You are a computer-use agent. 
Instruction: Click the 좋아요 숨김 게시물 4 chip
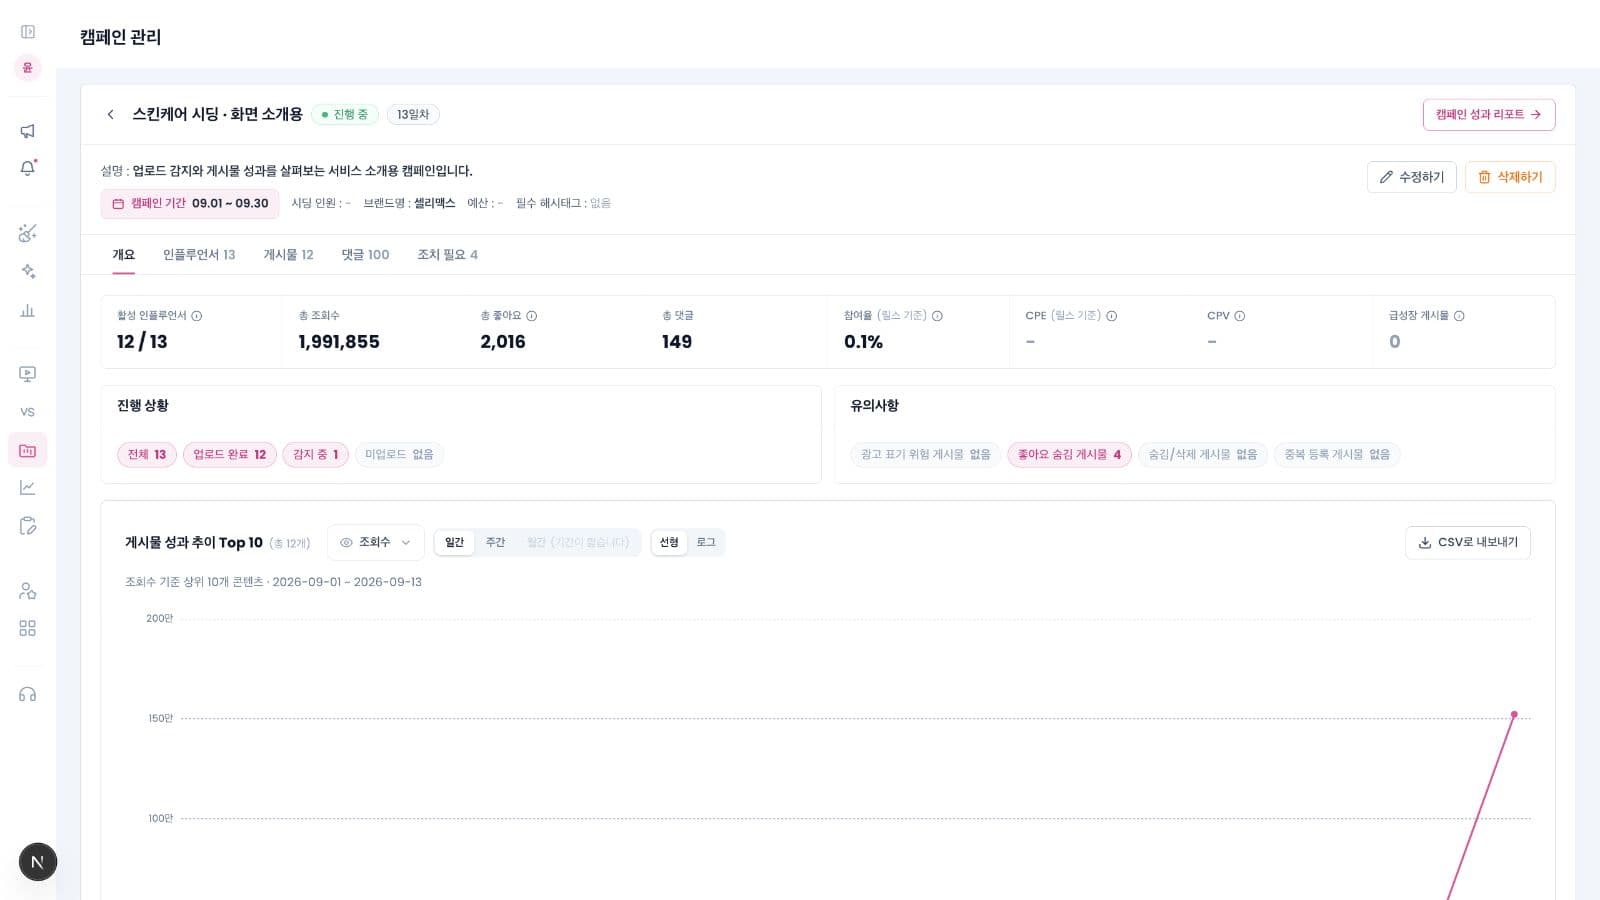pos(1069,455)
